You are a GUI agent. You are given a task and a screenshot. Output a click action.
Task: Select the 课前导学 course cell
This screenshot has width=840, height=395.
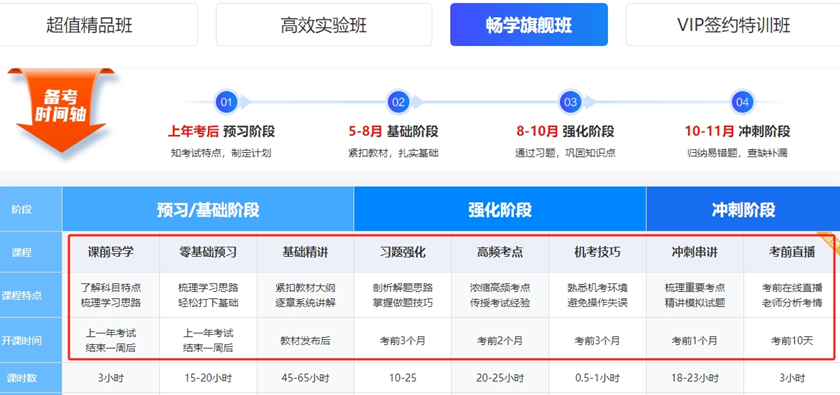[111, 252]
